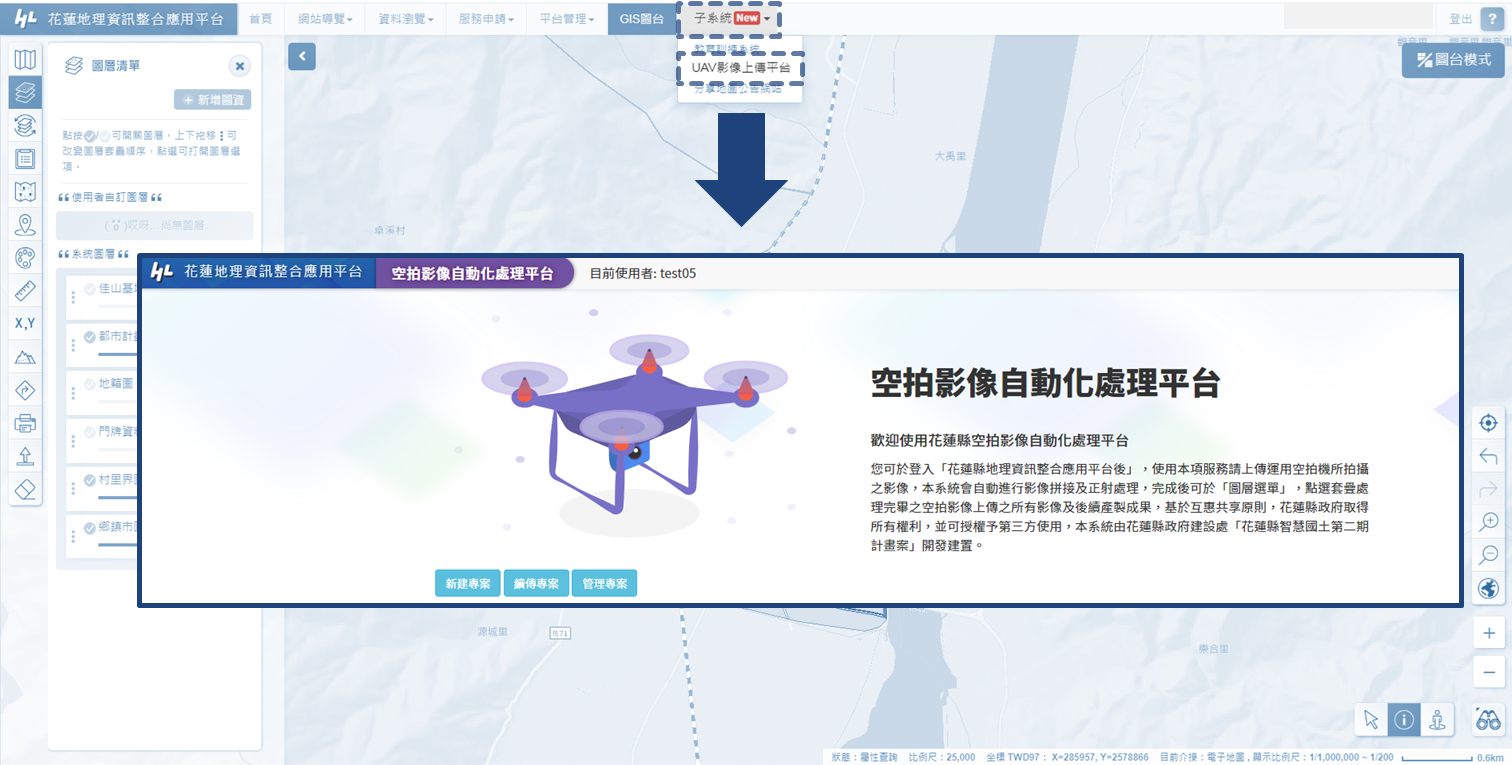Image resolution: width=1512 pixels, height=765 pixels.
Task: Switch to the GIS圖台 tab
Action: pos(640,19)
